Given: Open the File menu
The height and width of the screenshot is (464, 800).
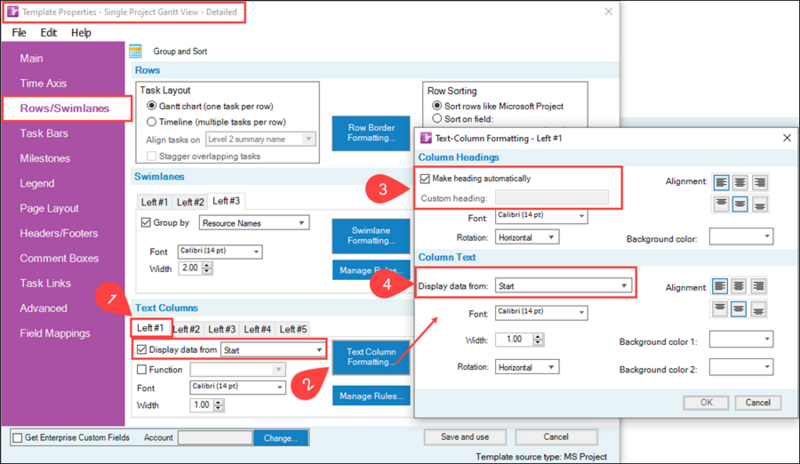Looking at the screenshot, I should point(19,33).
